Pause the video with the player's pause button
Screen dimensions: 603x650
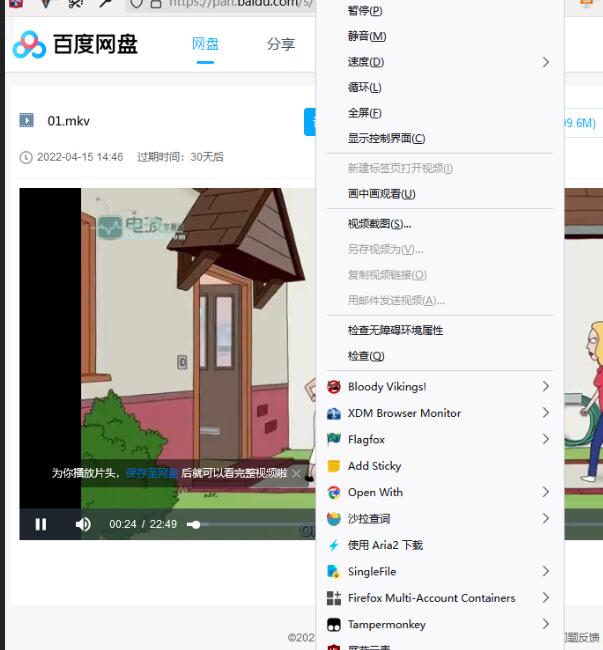41,524
